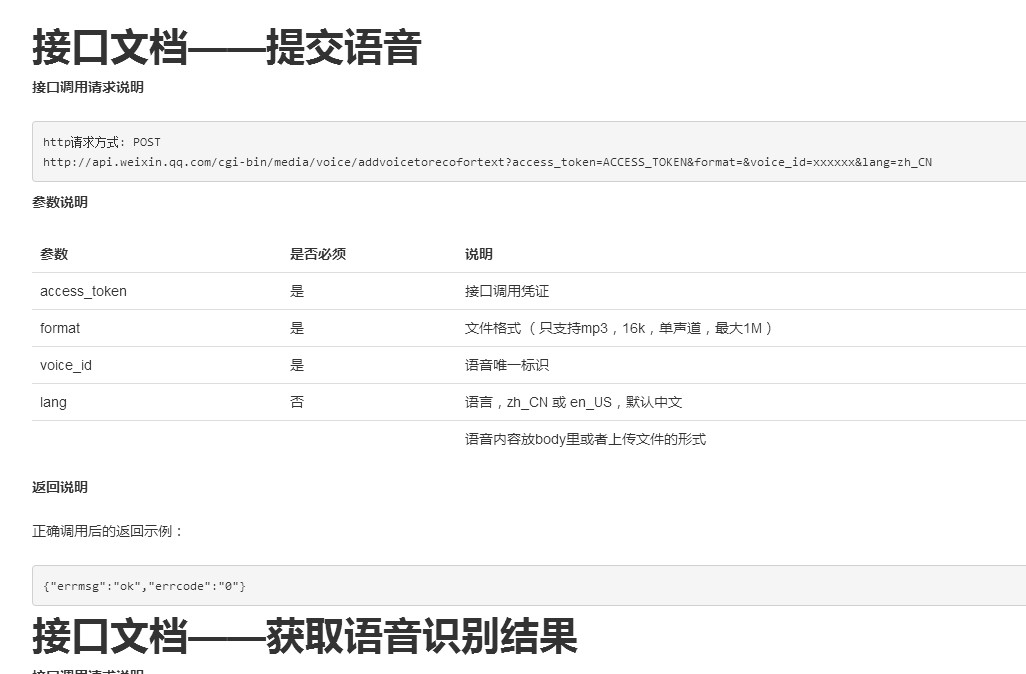Select the format parameter cell
The image size is (1026, 674).
tap(60, 328)
